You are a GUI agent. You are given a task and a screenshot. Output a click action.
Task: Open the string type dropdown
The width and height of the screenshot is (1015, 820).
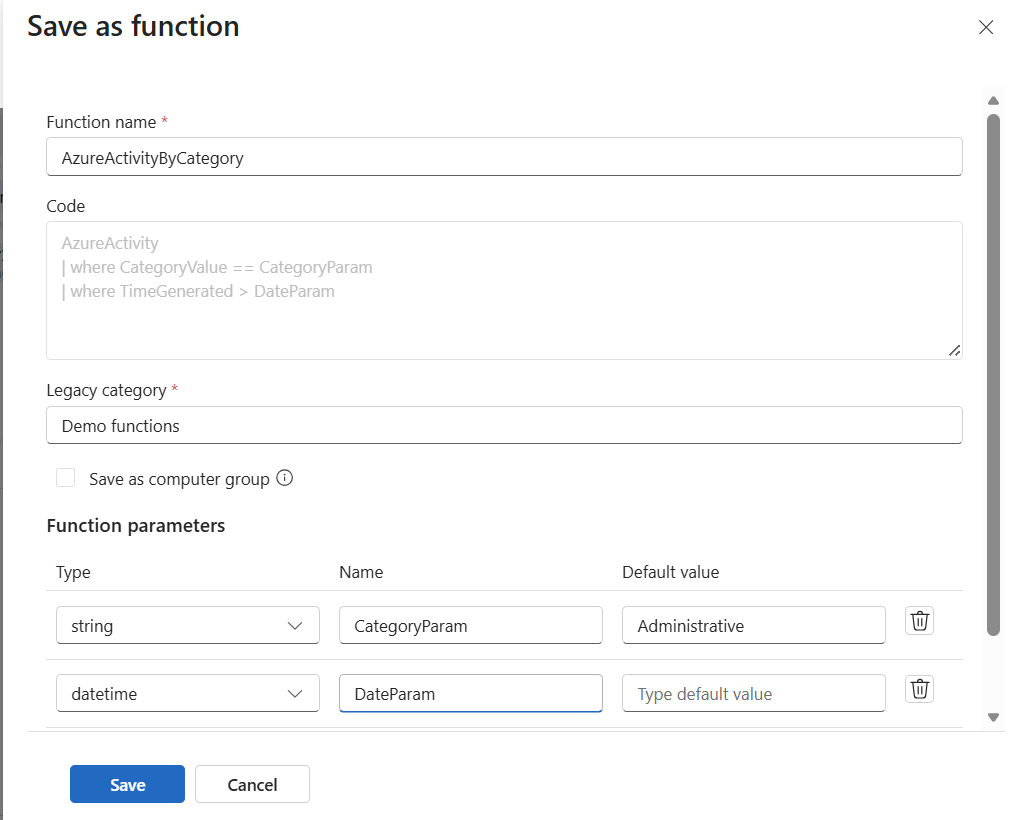pyautogui.click(x=188, y=625)
